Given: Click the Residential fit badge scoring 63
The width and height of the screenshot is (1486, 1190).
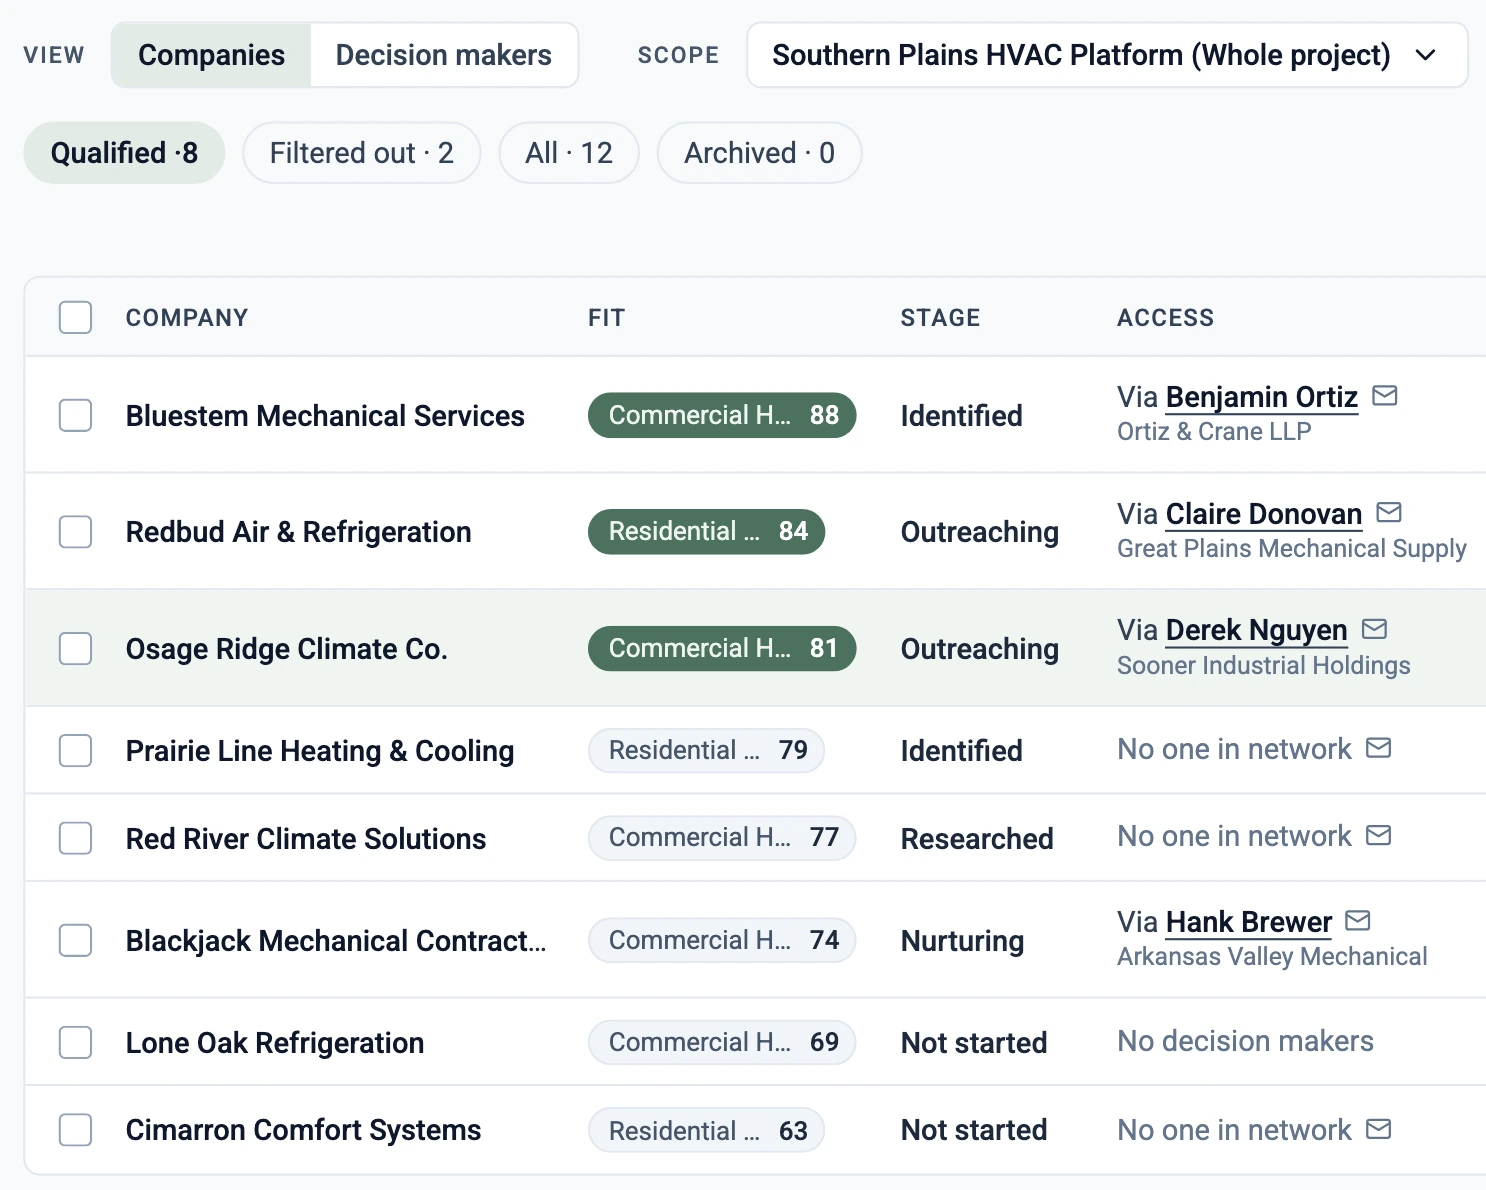Looking at the screenshot, I should tap(706, 1130).
